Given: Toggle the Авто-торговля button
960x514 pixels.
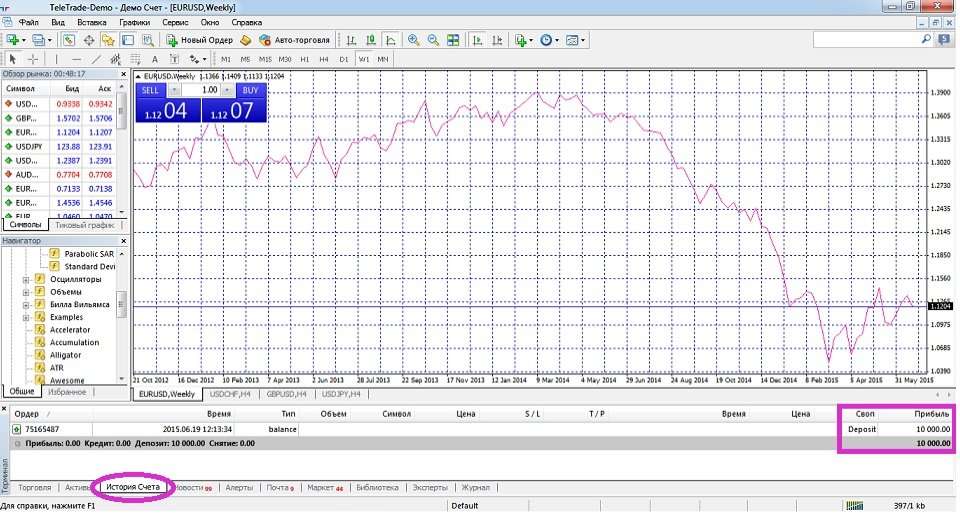Looking at the screenshot, I should click(294, 40).
